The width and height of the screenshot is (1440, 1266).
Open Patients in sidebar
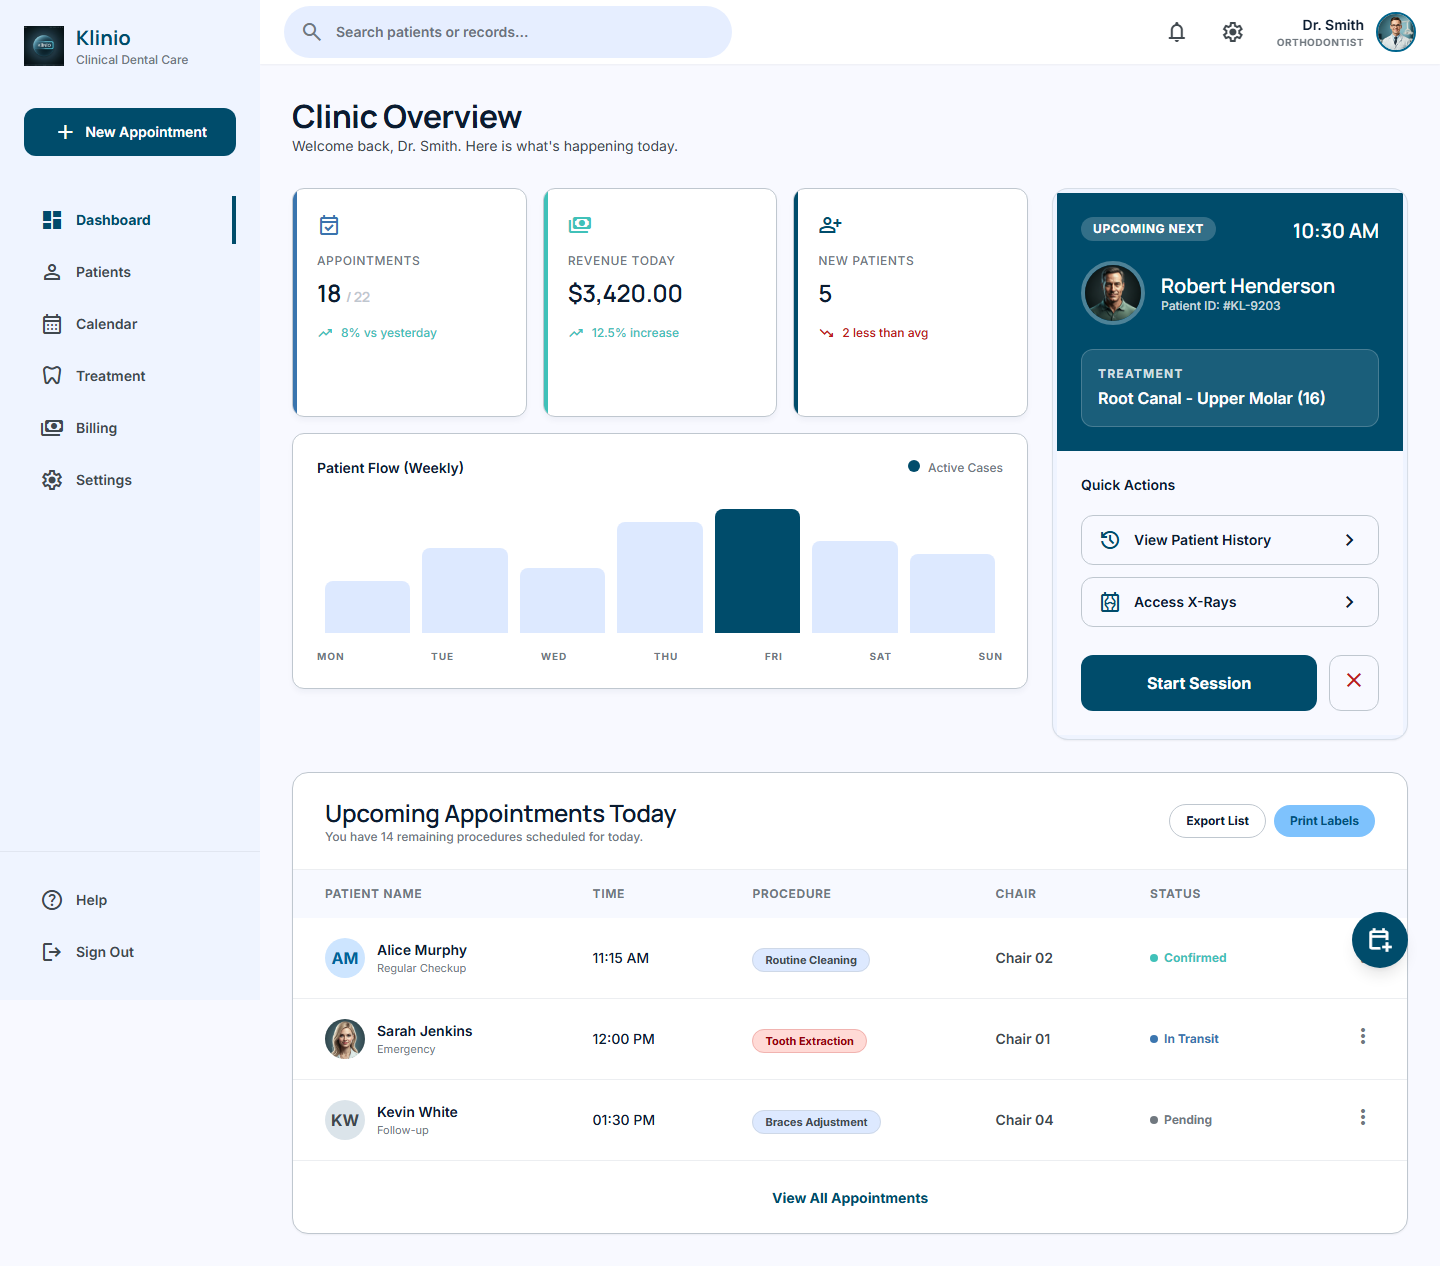(x=130, y=272)
